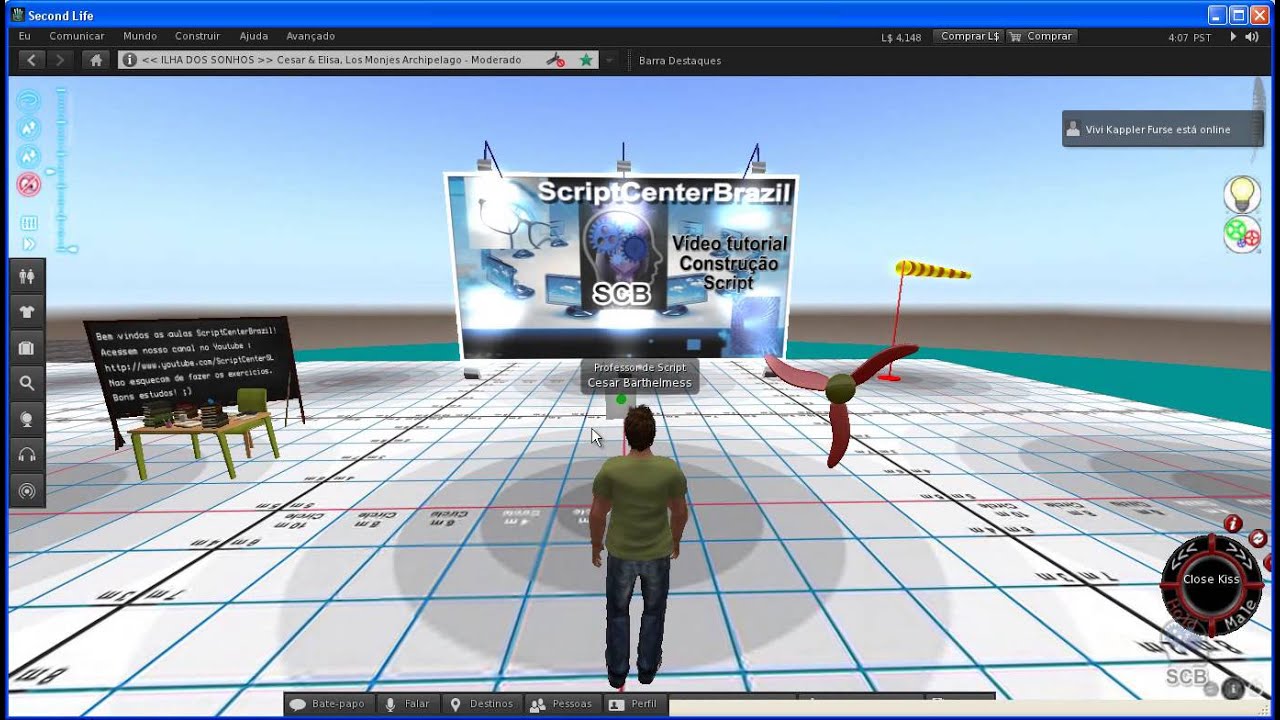
Task: Toggle media playback in the top bar
Action: [1233, 36]
